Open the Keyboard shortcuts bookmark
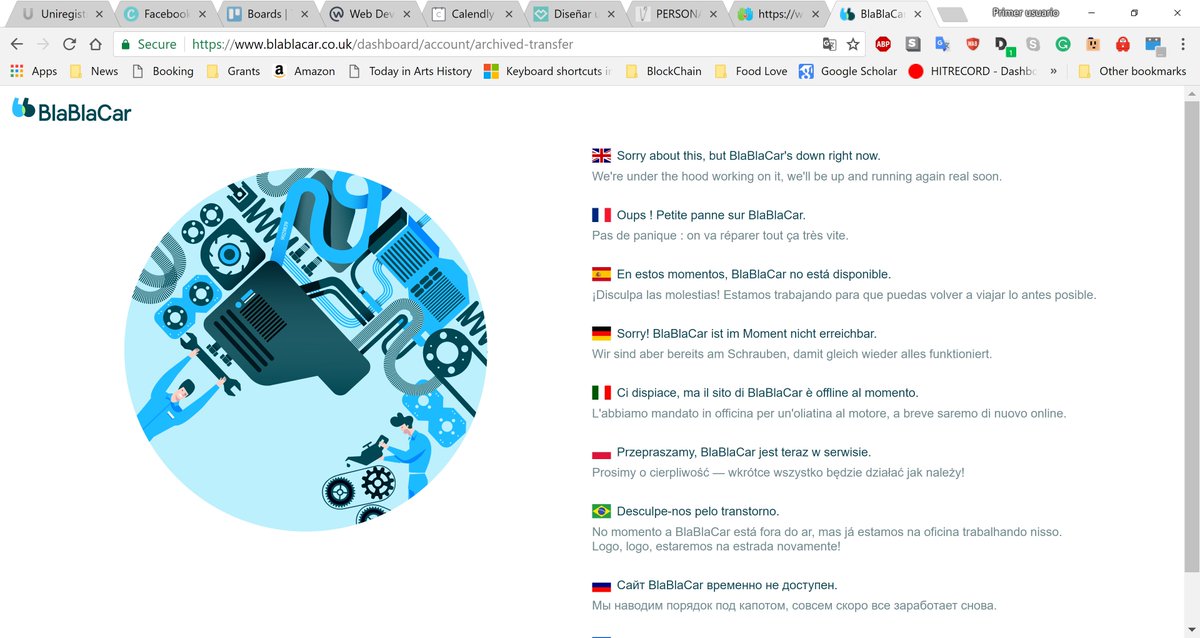This screenshot has height=638, width=1200. pos(548,71)
